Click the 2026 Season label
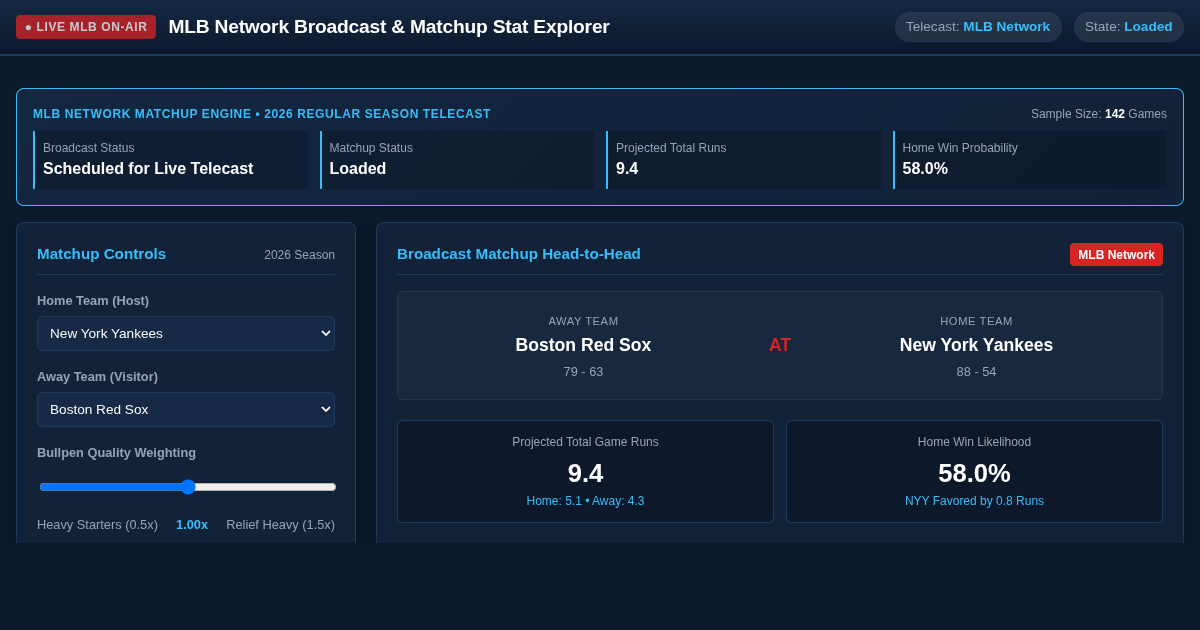The height and width of the screenshot is (630, 1200). click(300, 255)
